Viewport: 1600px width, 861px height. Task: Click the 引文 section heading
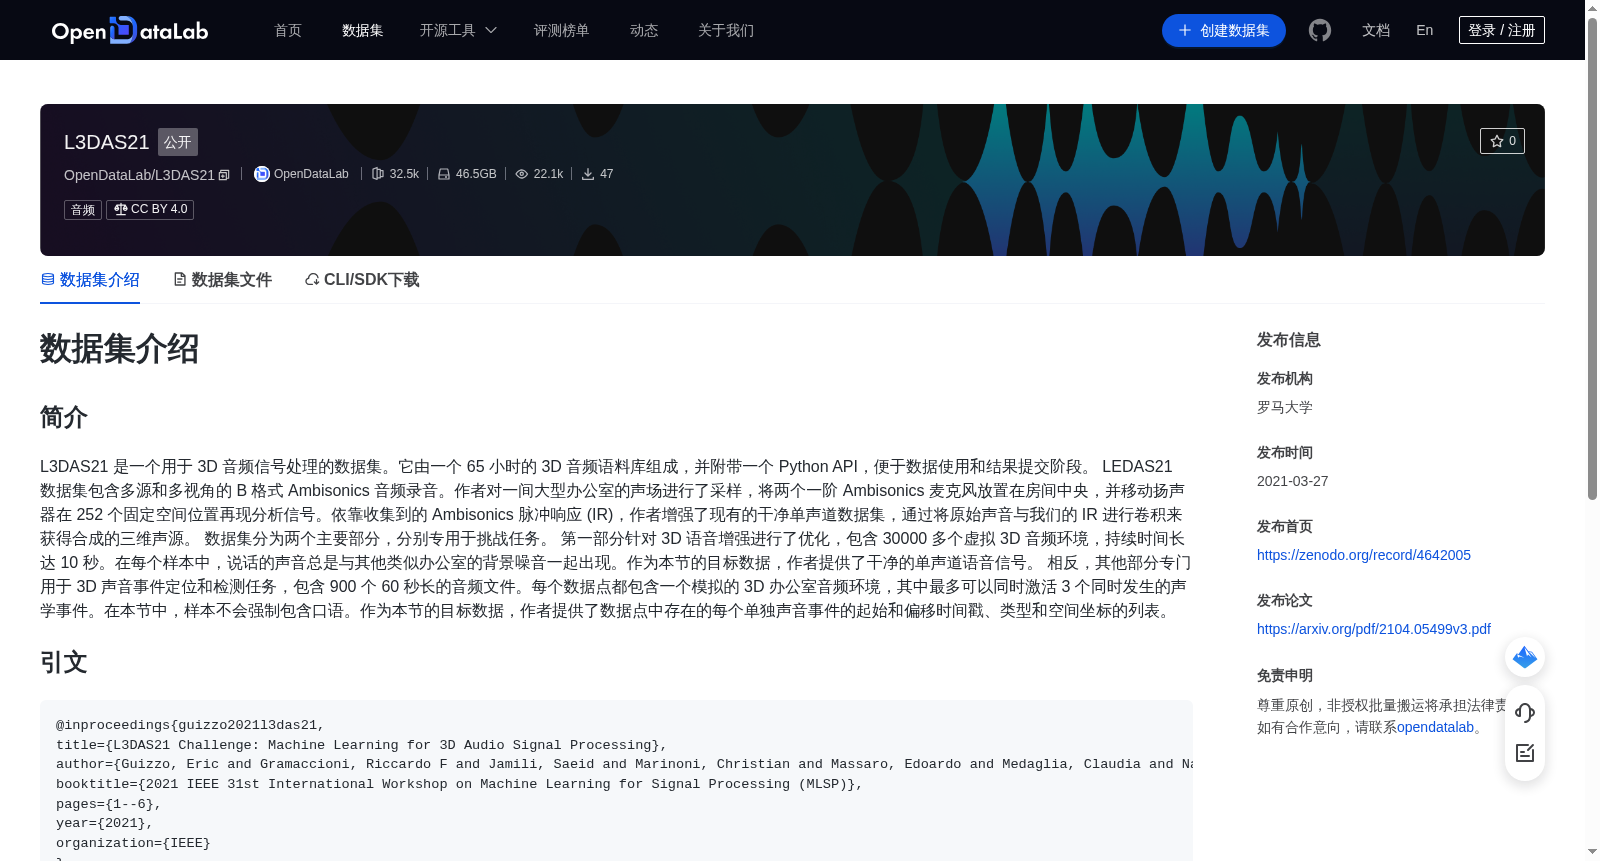pos(64,662)
